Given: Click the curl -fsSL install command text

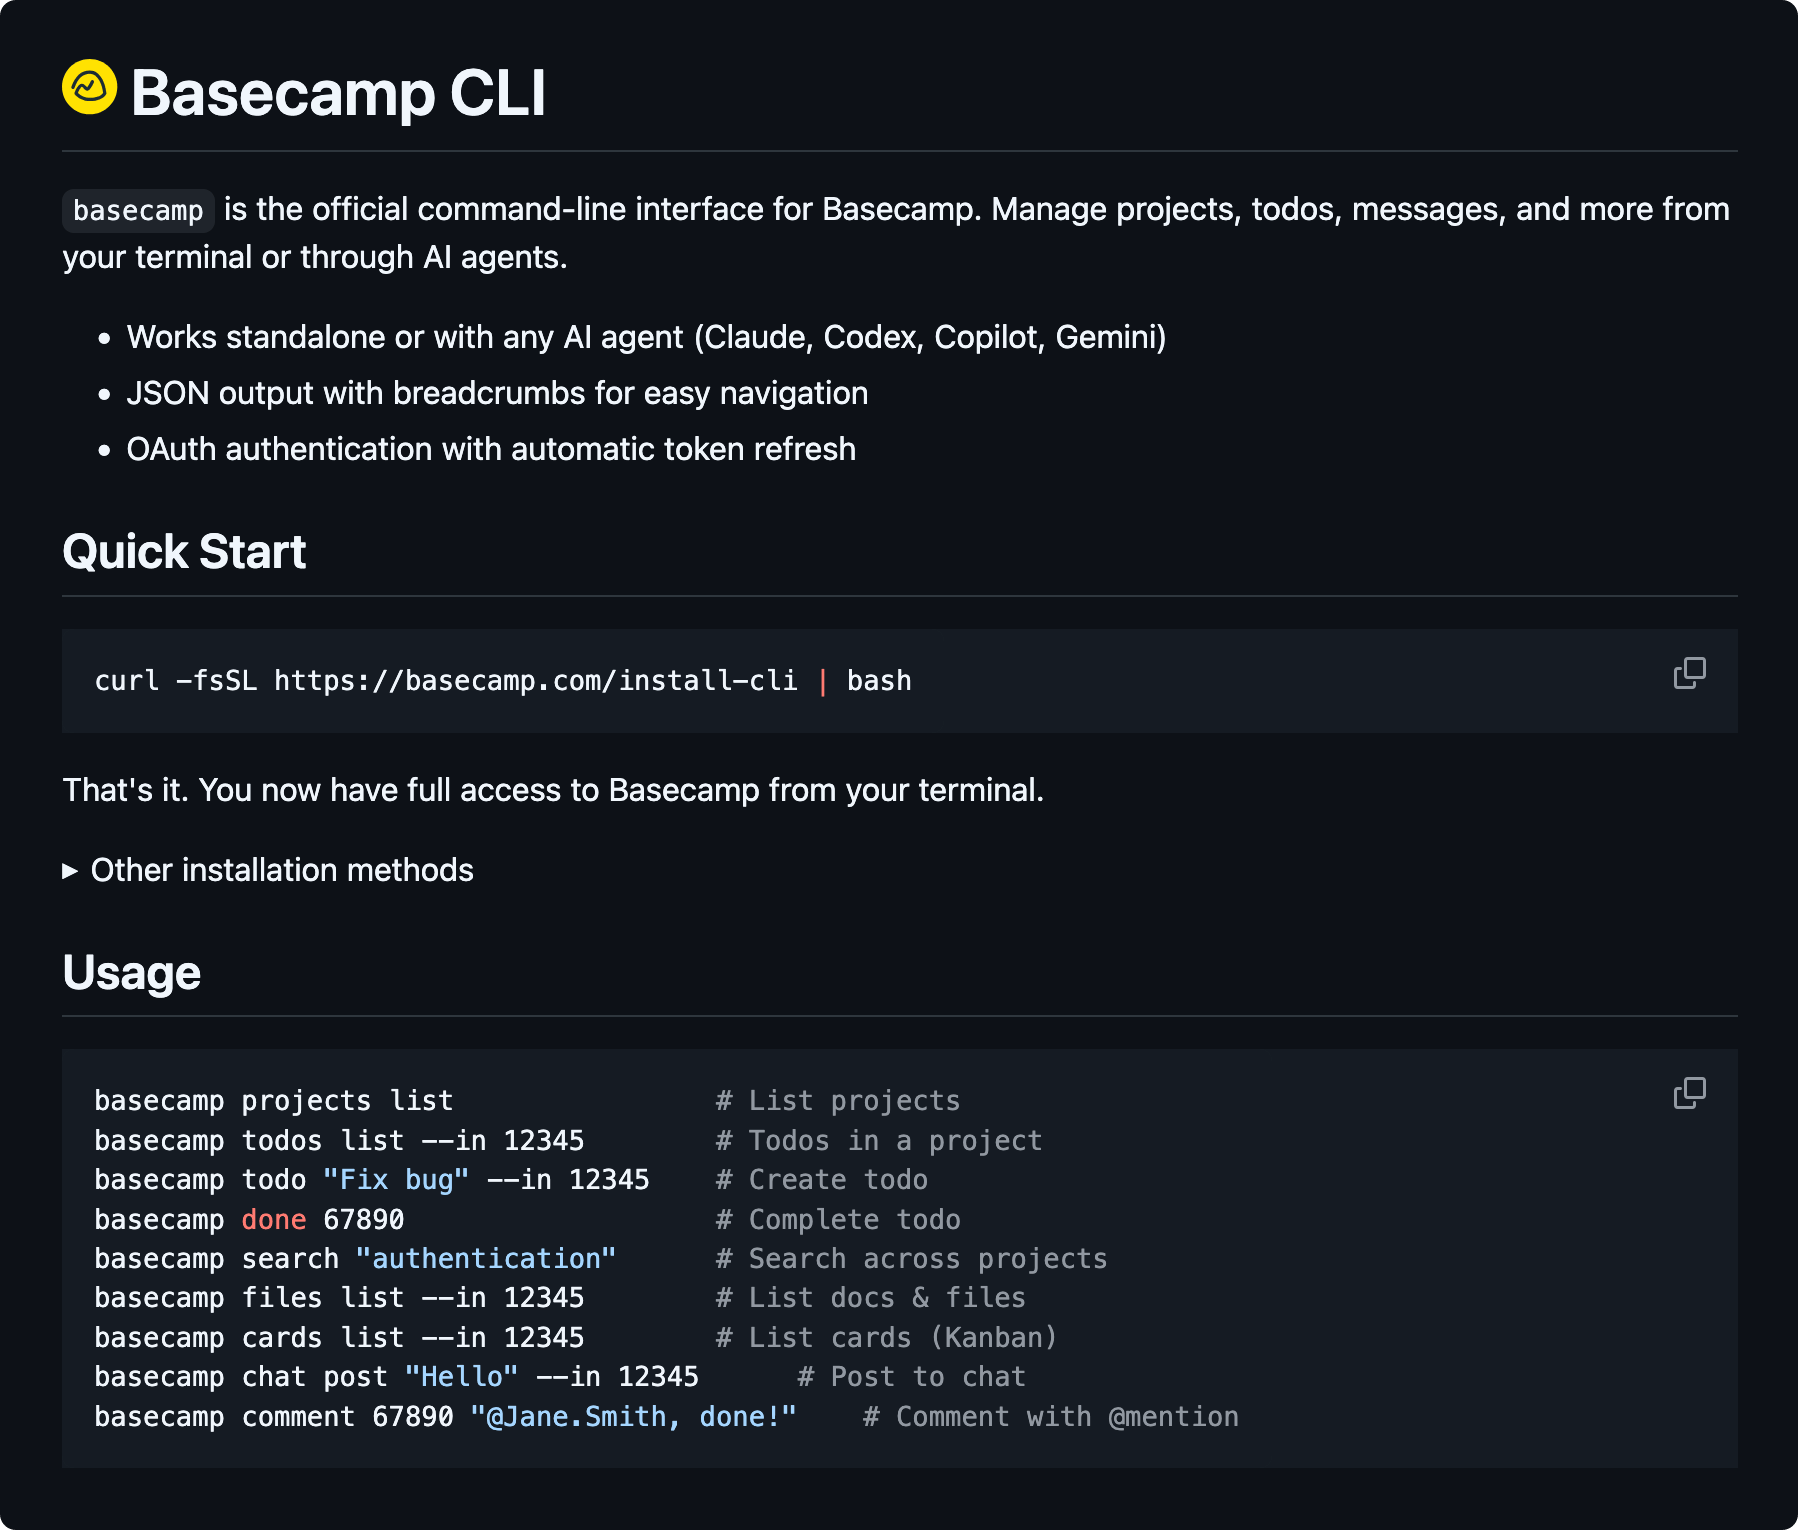Looking at the screenshot, I should point(503,681).
